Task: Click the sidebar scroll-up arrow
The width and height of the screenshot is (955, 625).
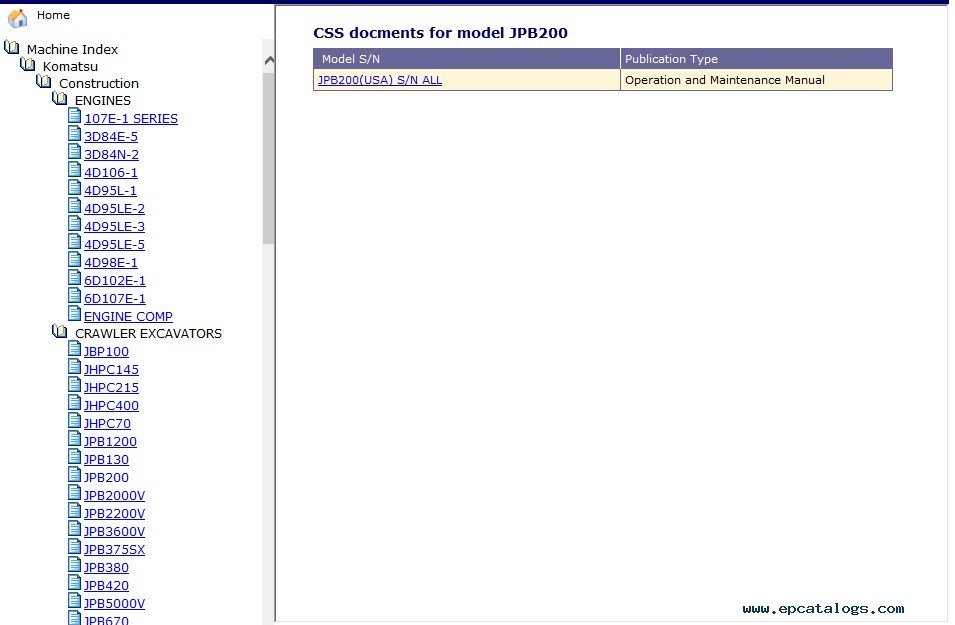Action: (x=269, y=60)
